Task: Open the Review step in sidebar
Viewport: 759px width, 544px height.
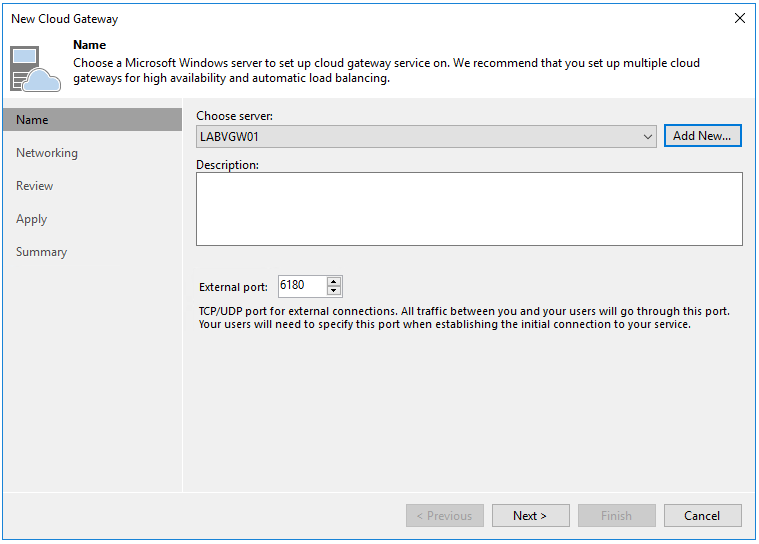Action: click(35, 186)
